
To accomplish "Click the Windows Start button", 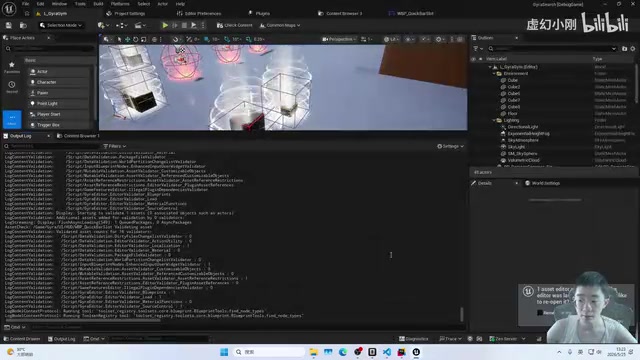I will click(x=224, y=352).
